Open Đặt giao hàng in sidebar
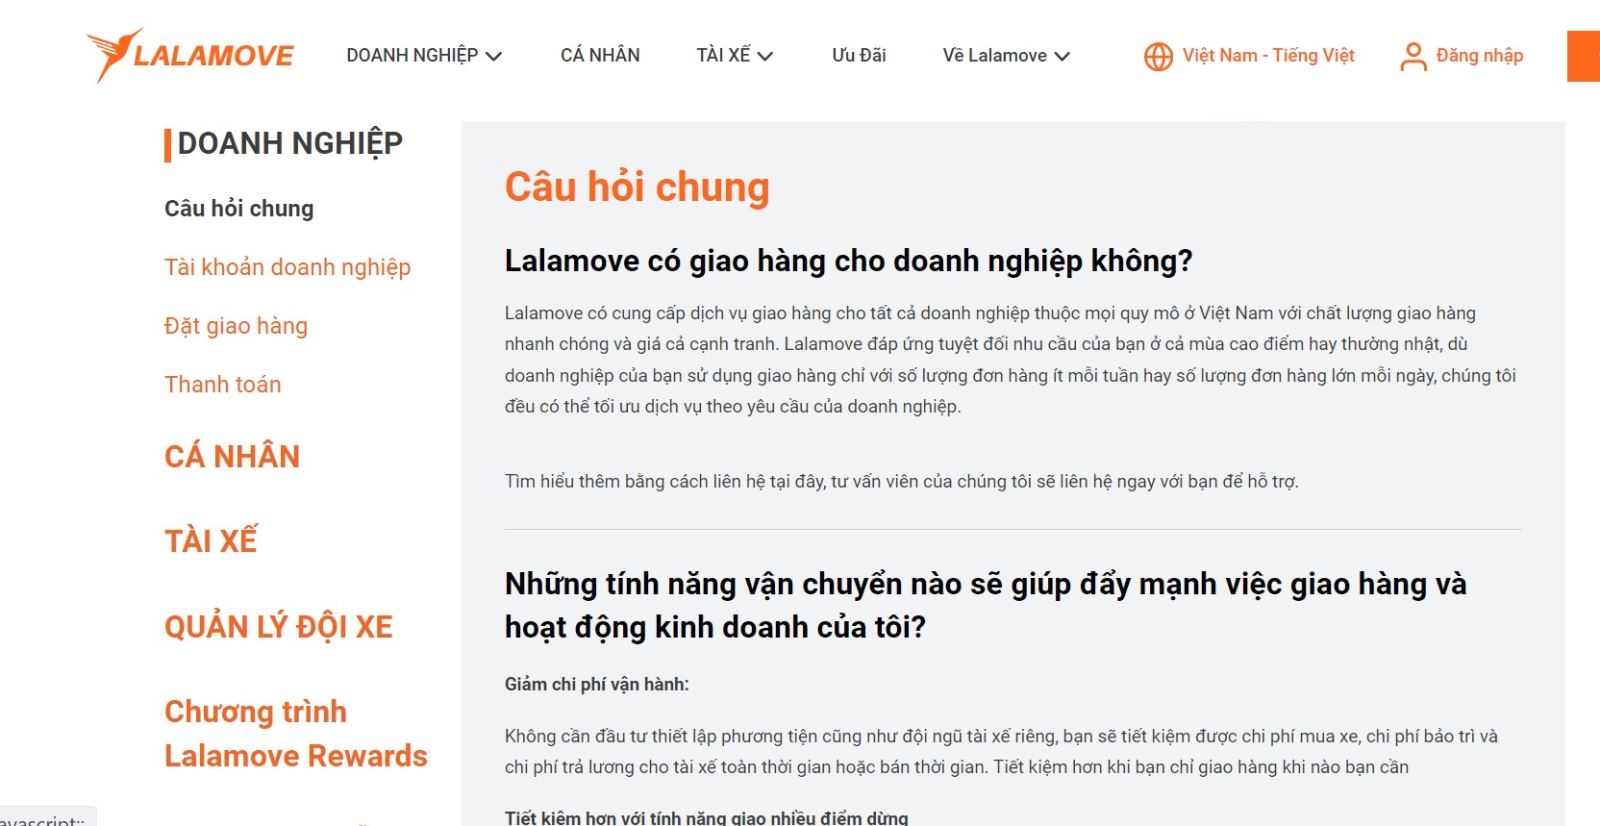1600x826 pixels. tap(236, 326)
